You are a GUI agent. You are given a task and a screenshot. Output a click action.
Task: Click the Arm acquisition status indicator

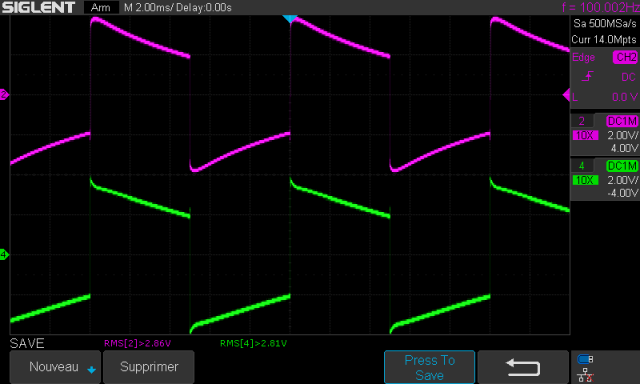(x=101, y=7)
